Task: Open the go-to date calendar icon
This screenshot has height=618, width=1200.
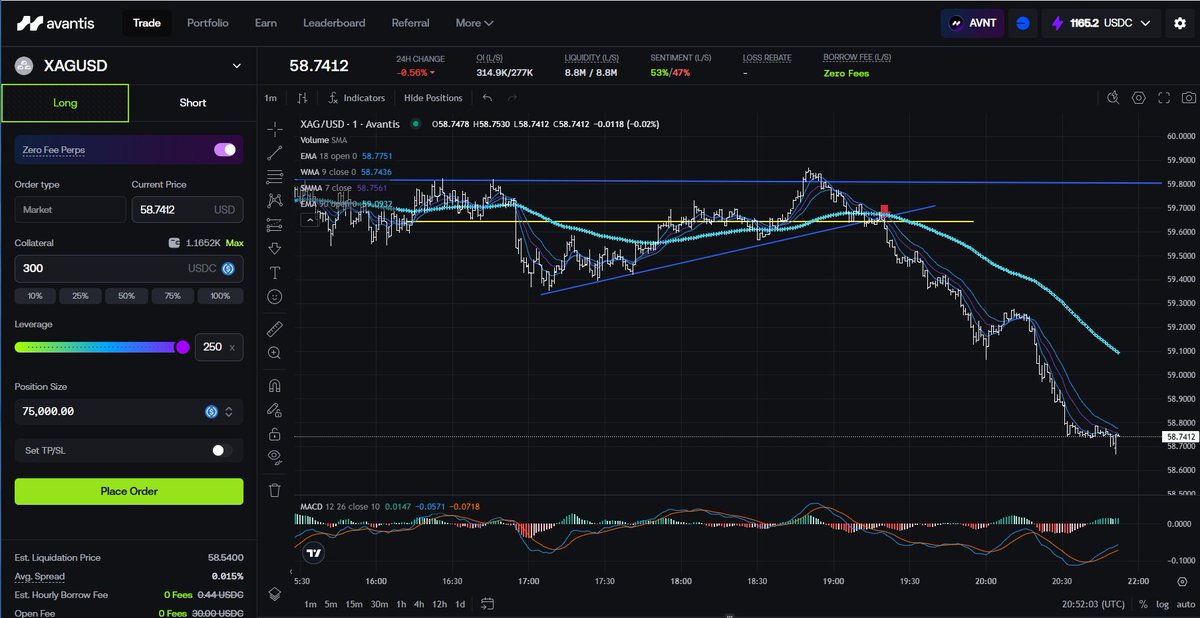Action: tap(487, 604)
